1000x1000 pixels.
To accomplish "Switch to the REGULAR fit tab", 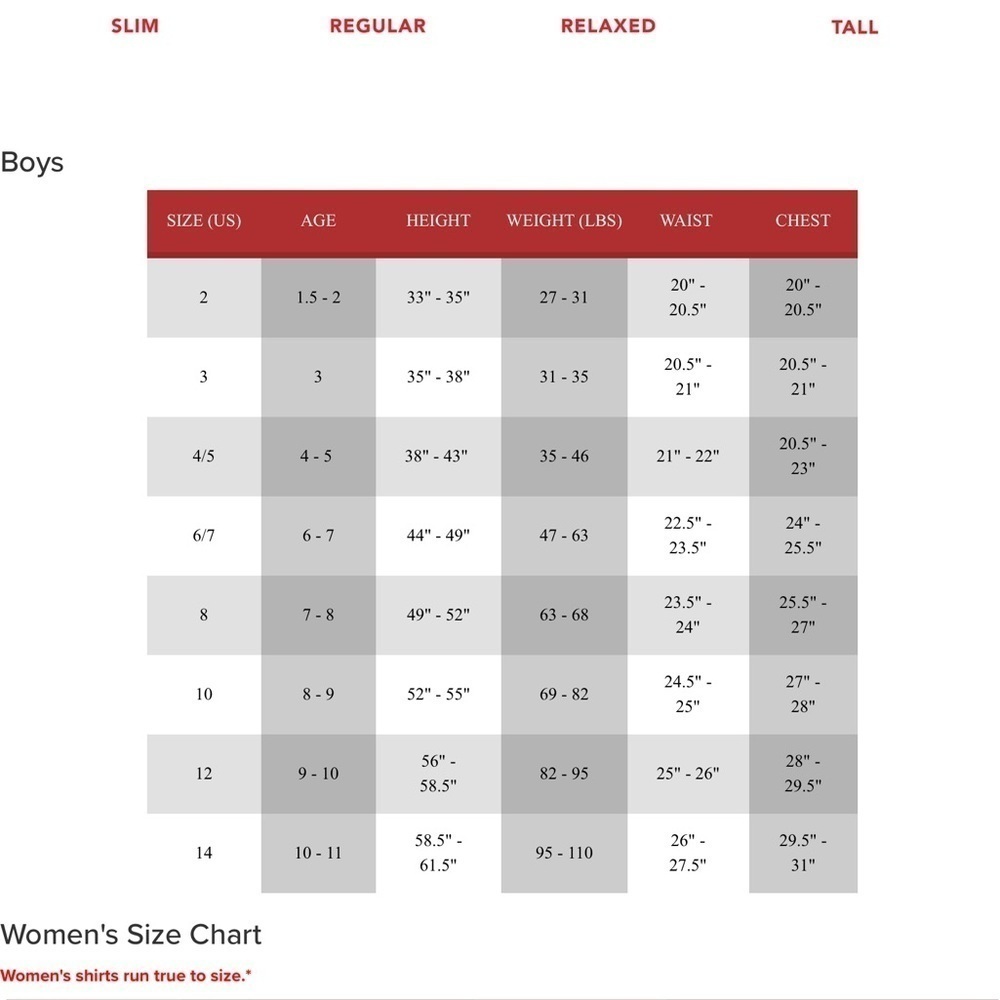I will (x=378, y=26).
